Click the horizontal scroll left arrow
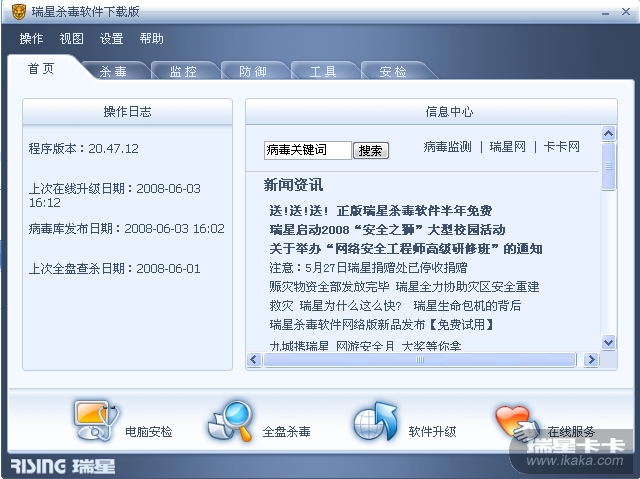The width and height of the screenshot is (640, 479). pyautogui.click(x=254, y=359)
